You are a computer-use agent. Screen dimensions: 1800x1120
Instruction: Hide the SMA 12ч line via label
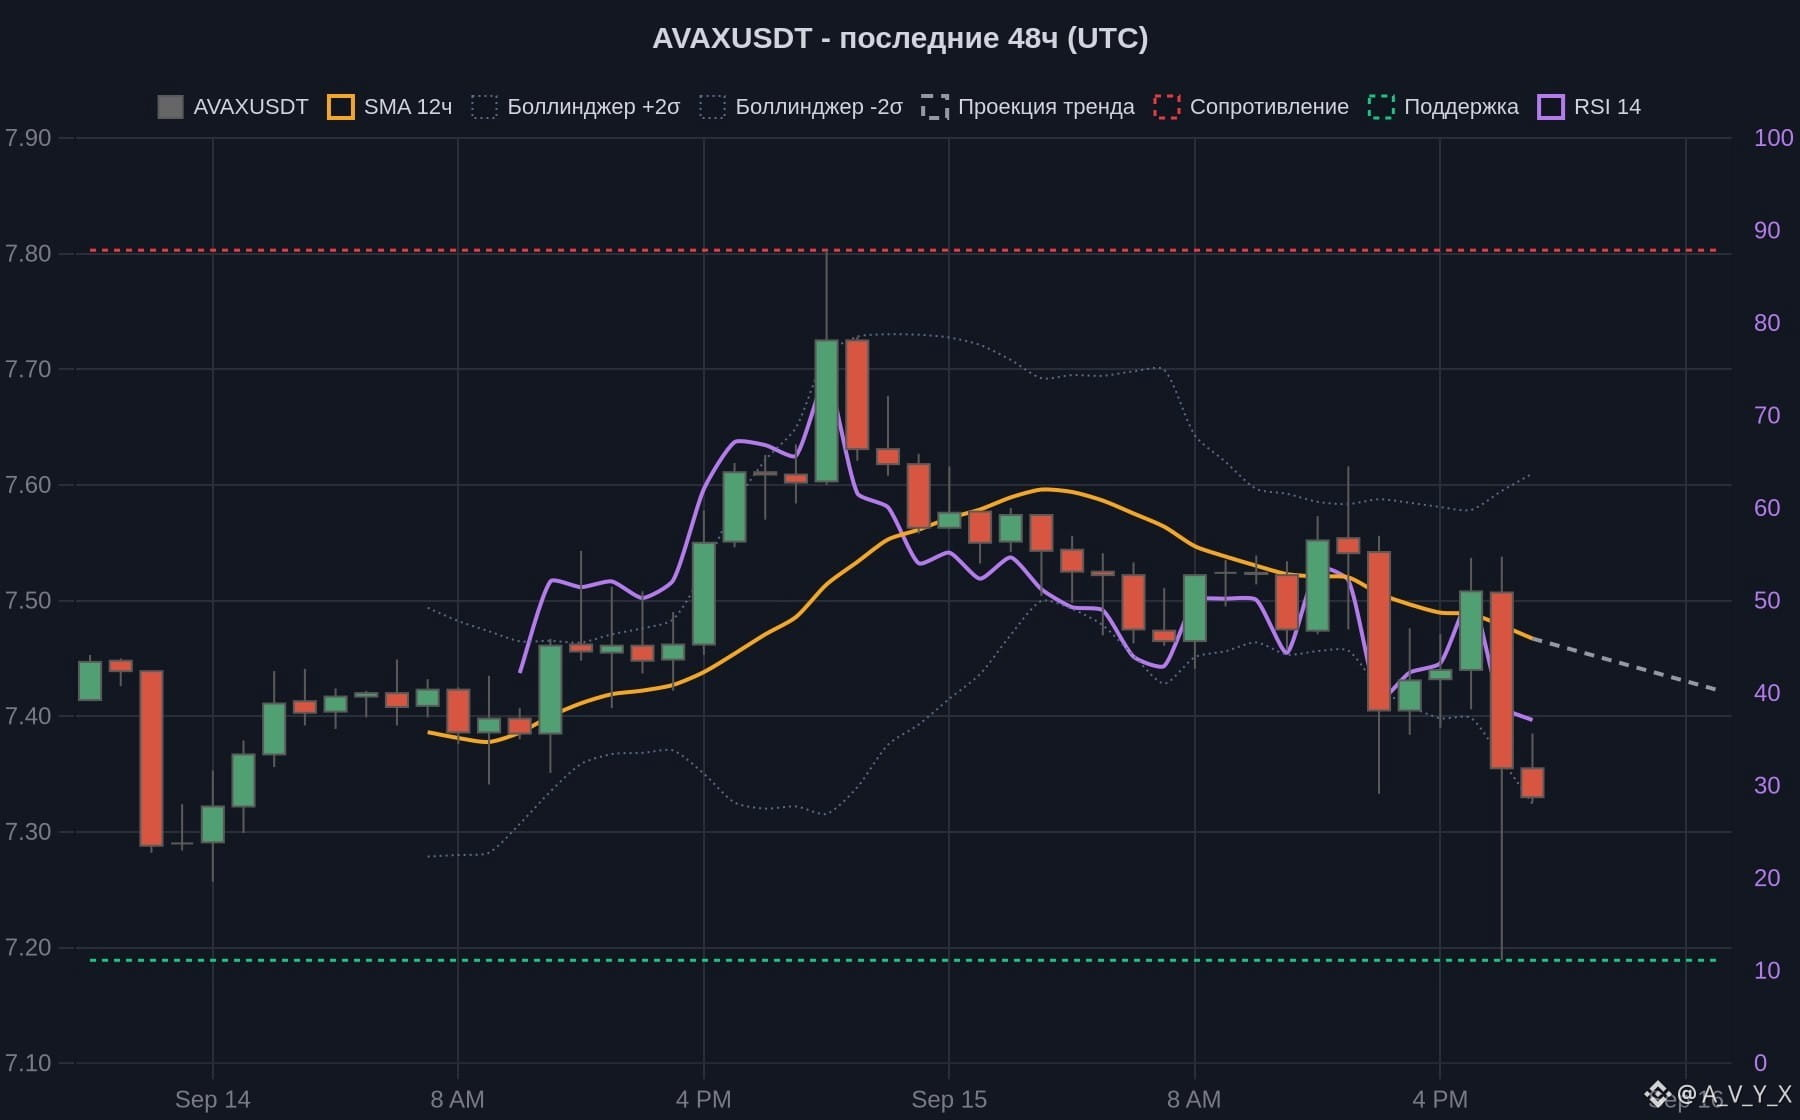[x=408, y=107]
